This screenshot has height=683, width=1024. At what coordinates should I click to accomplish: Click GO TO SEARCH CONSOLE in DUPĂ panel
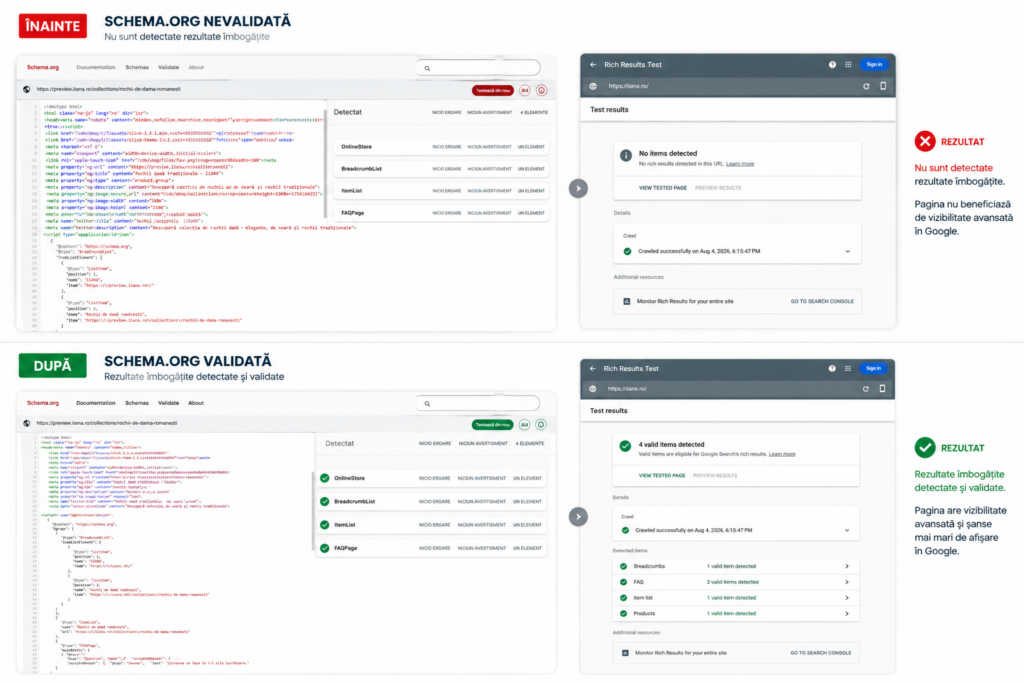(820, 653)
